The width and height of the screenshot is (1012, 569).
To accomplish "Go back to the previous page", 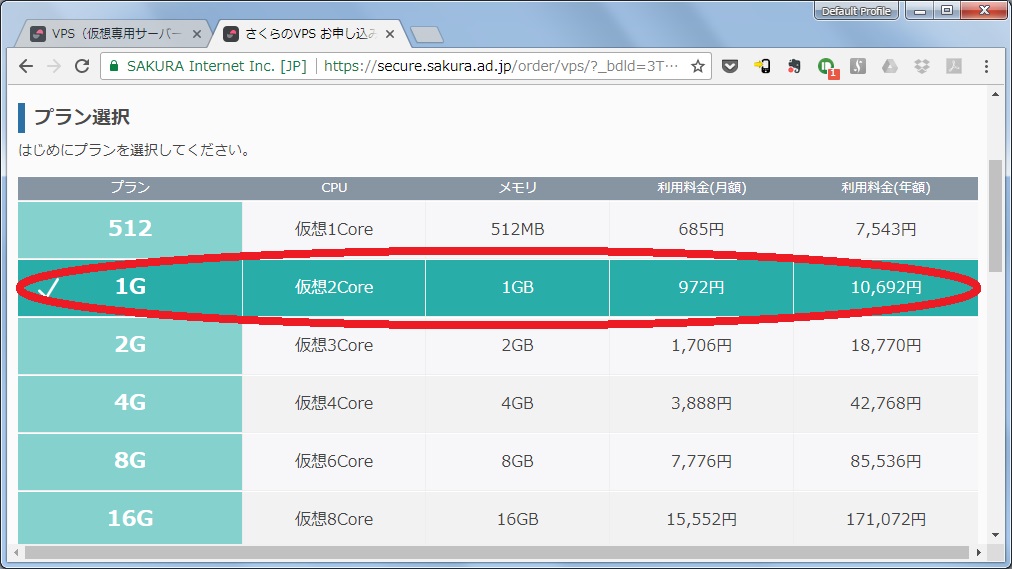I will (x=26, y=66).
